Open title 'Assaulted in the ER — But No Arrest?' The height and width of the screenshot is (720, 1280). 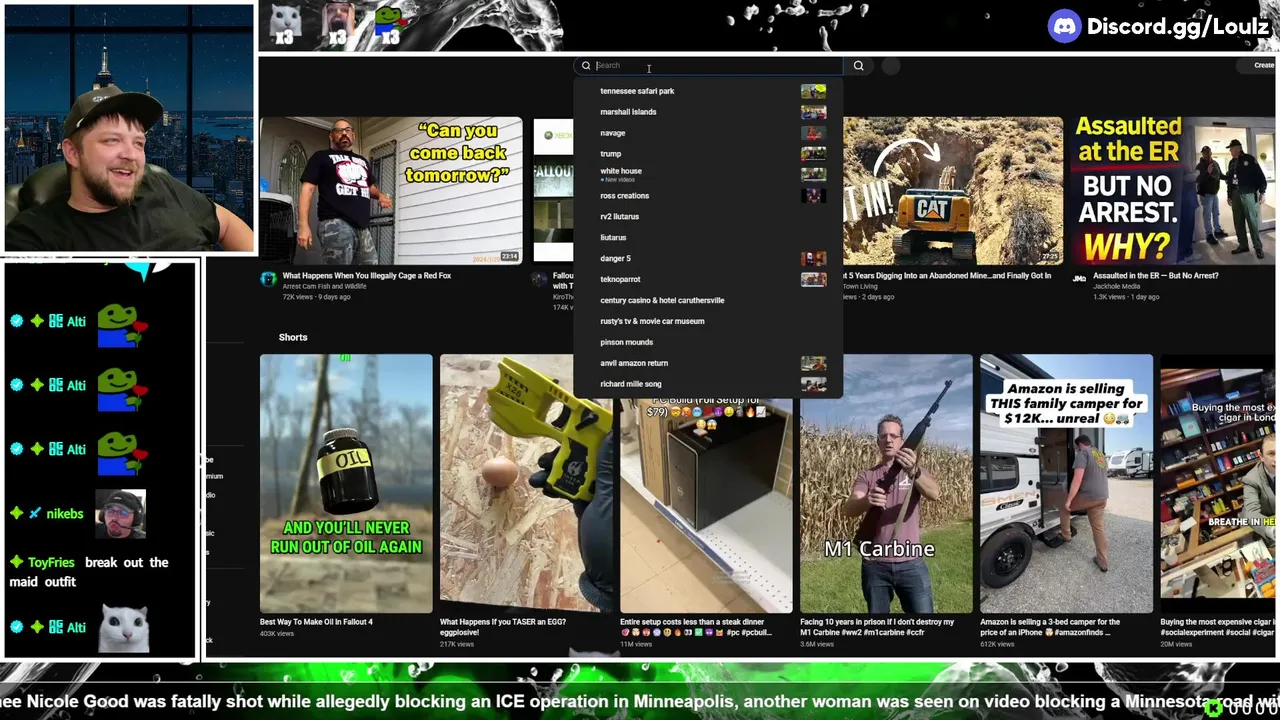[x=1155, y=276]
